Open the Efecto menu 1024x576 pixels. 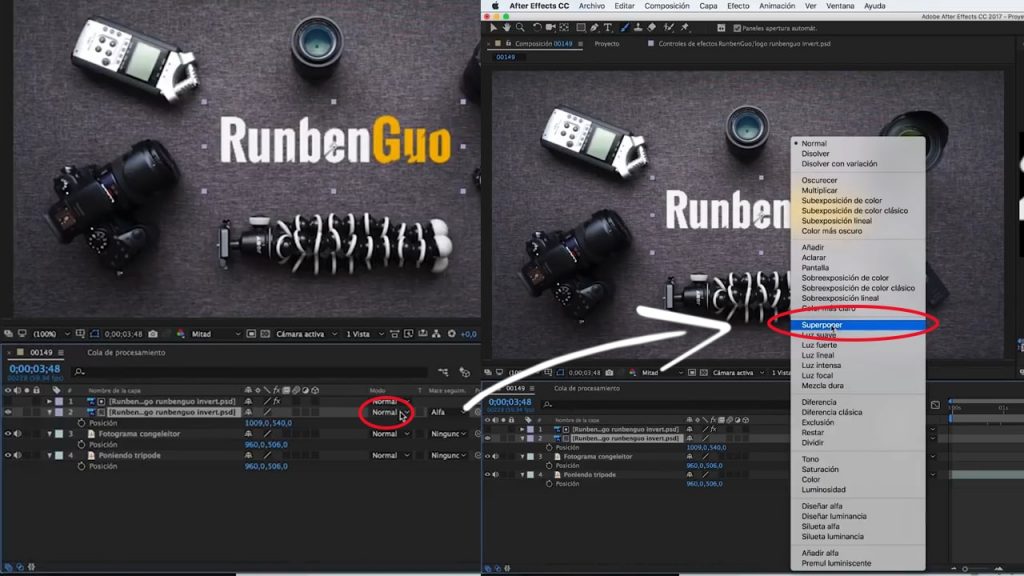tap(738, 6)
